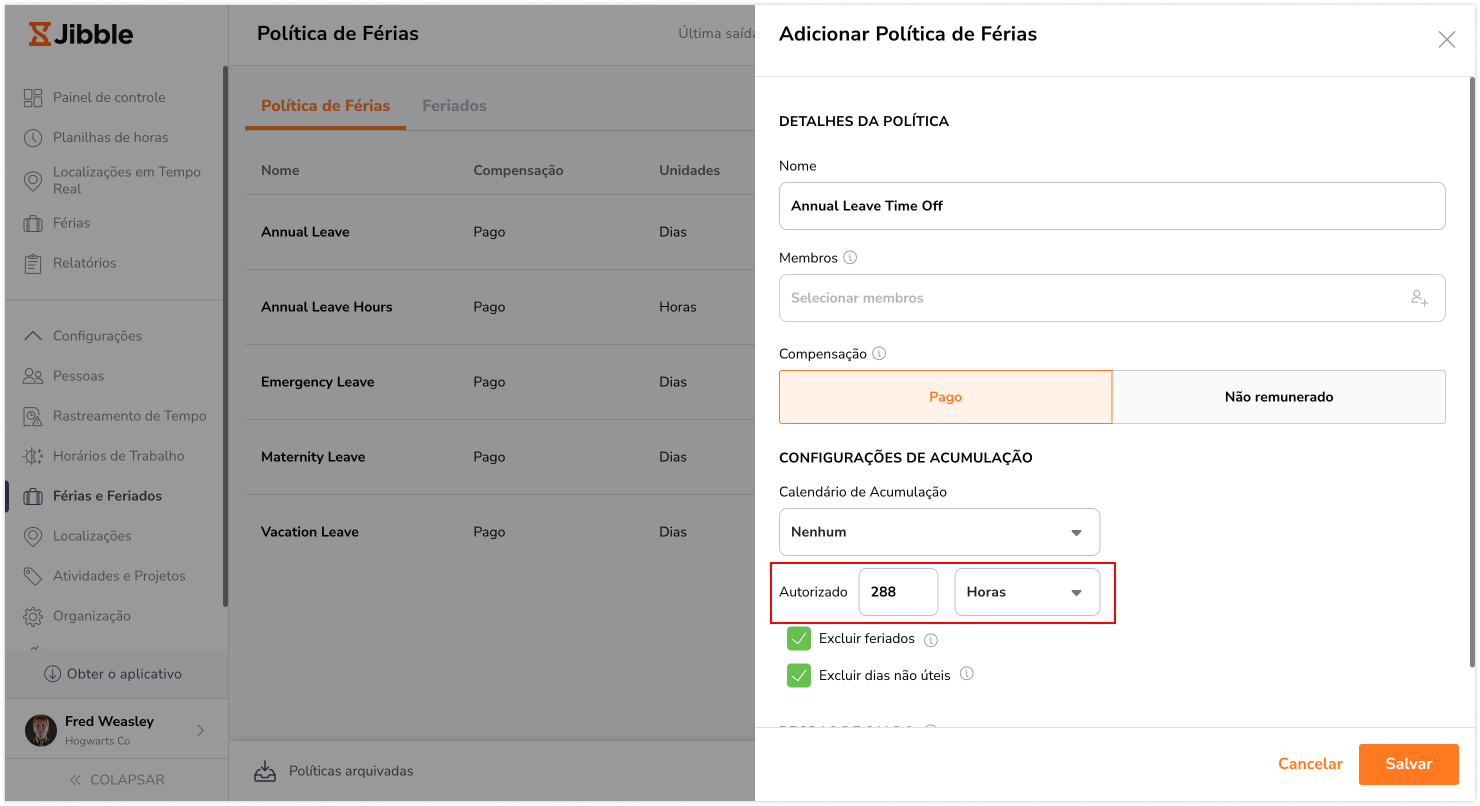
Task: Switch to the Feriados tab
Action: (454, 106)
